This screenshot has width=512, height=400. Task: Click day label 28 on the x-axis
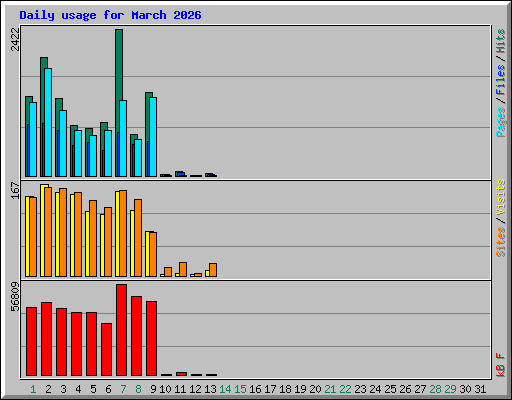[x=435, y=389]
